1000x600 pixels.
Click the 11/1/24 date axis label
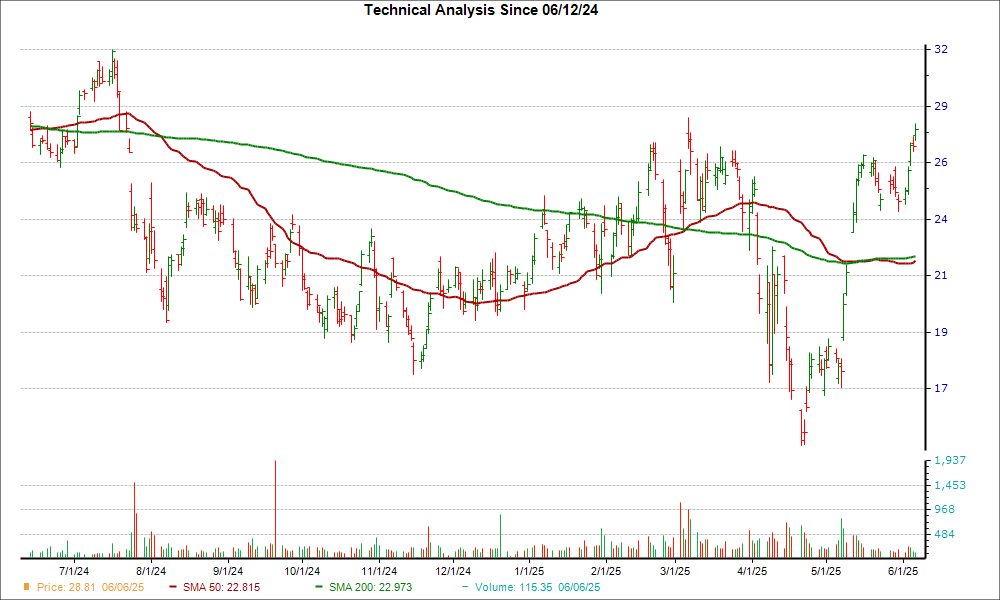click(379, 571)
